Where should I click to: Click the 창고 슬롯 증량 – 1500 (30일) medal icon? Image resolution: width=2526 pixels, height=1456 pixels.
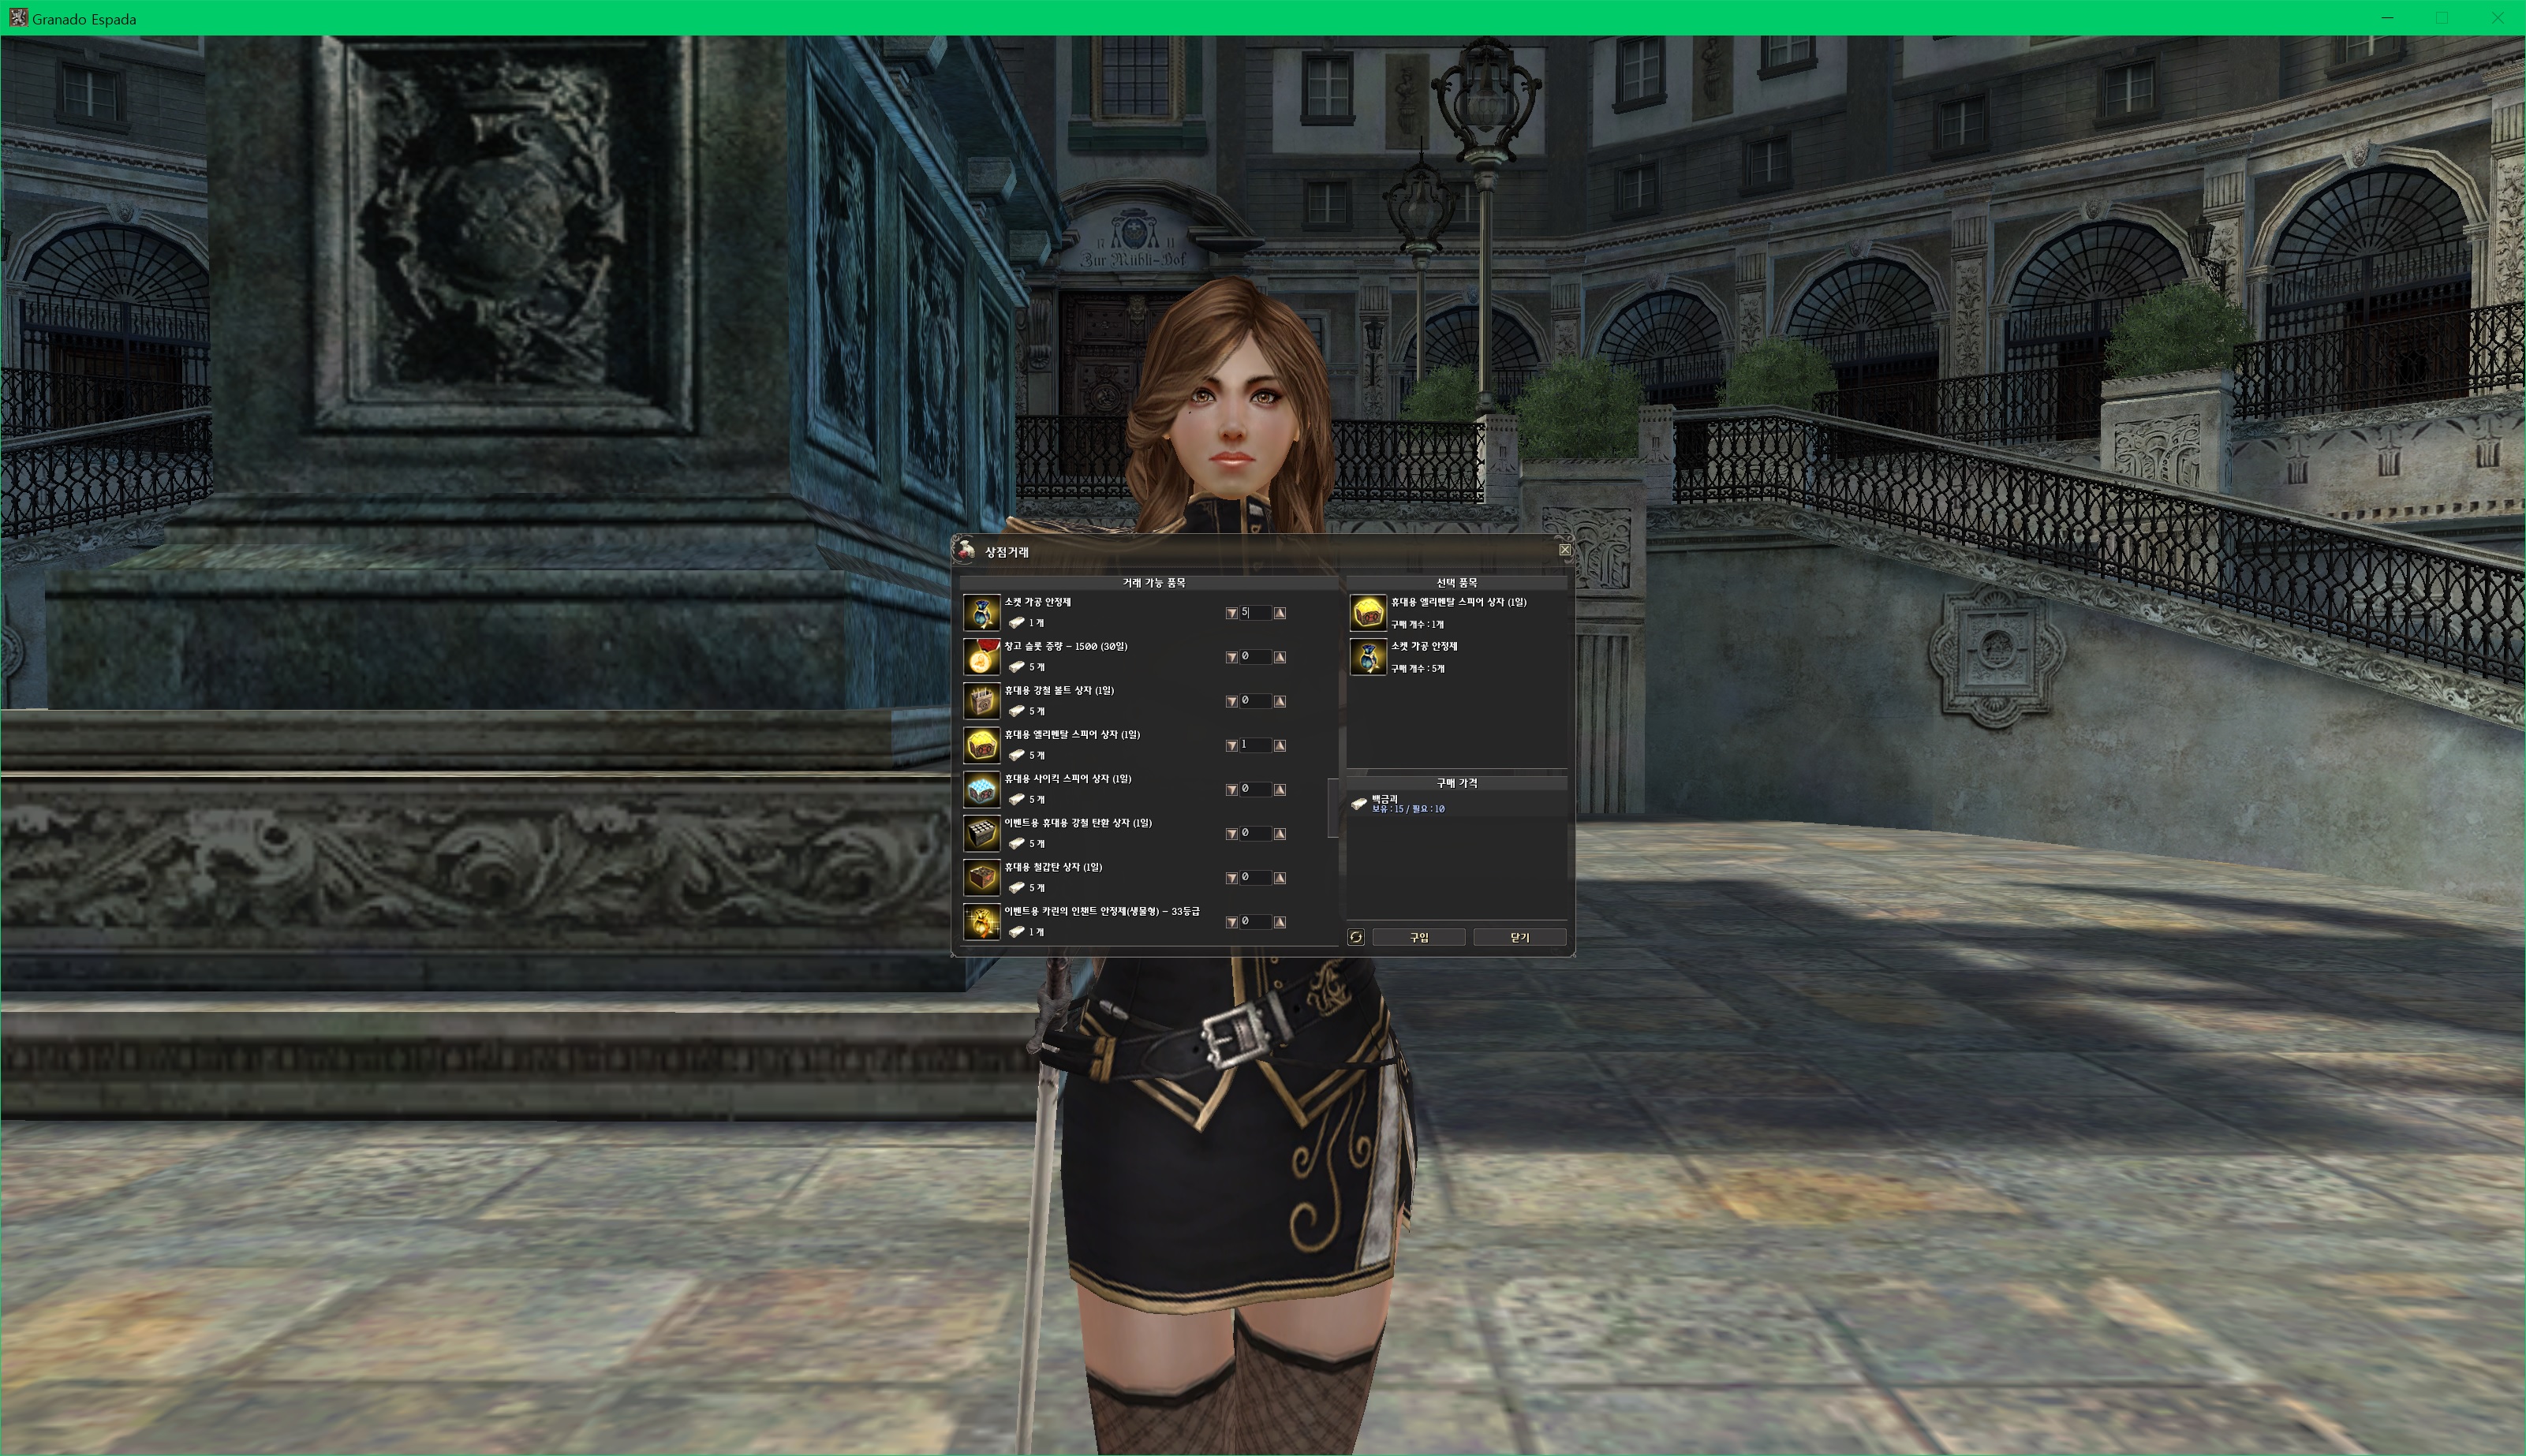coord(981,656)
